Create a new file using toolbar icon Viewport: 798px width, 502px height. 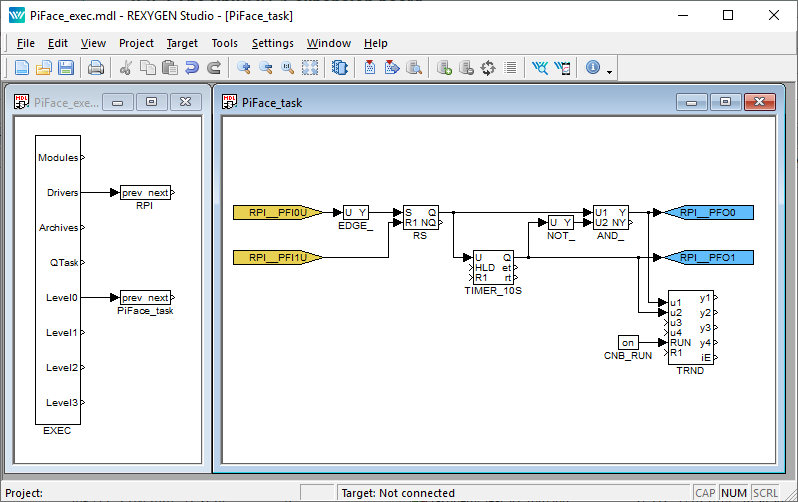pos(22,68)
